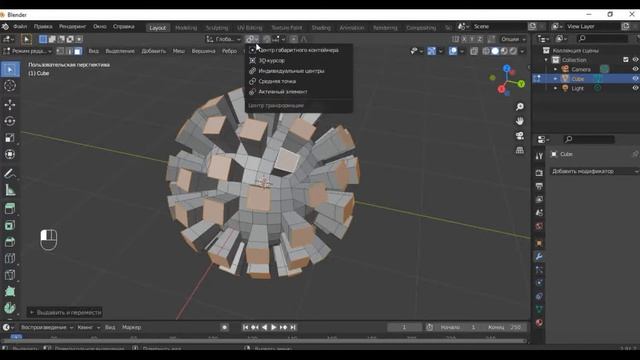Image resolution: width=640 pixels, height=360 pixels.
Task: Toggle camera view icon in viewport
Action: pyautogui.click(x=520, y=136)
